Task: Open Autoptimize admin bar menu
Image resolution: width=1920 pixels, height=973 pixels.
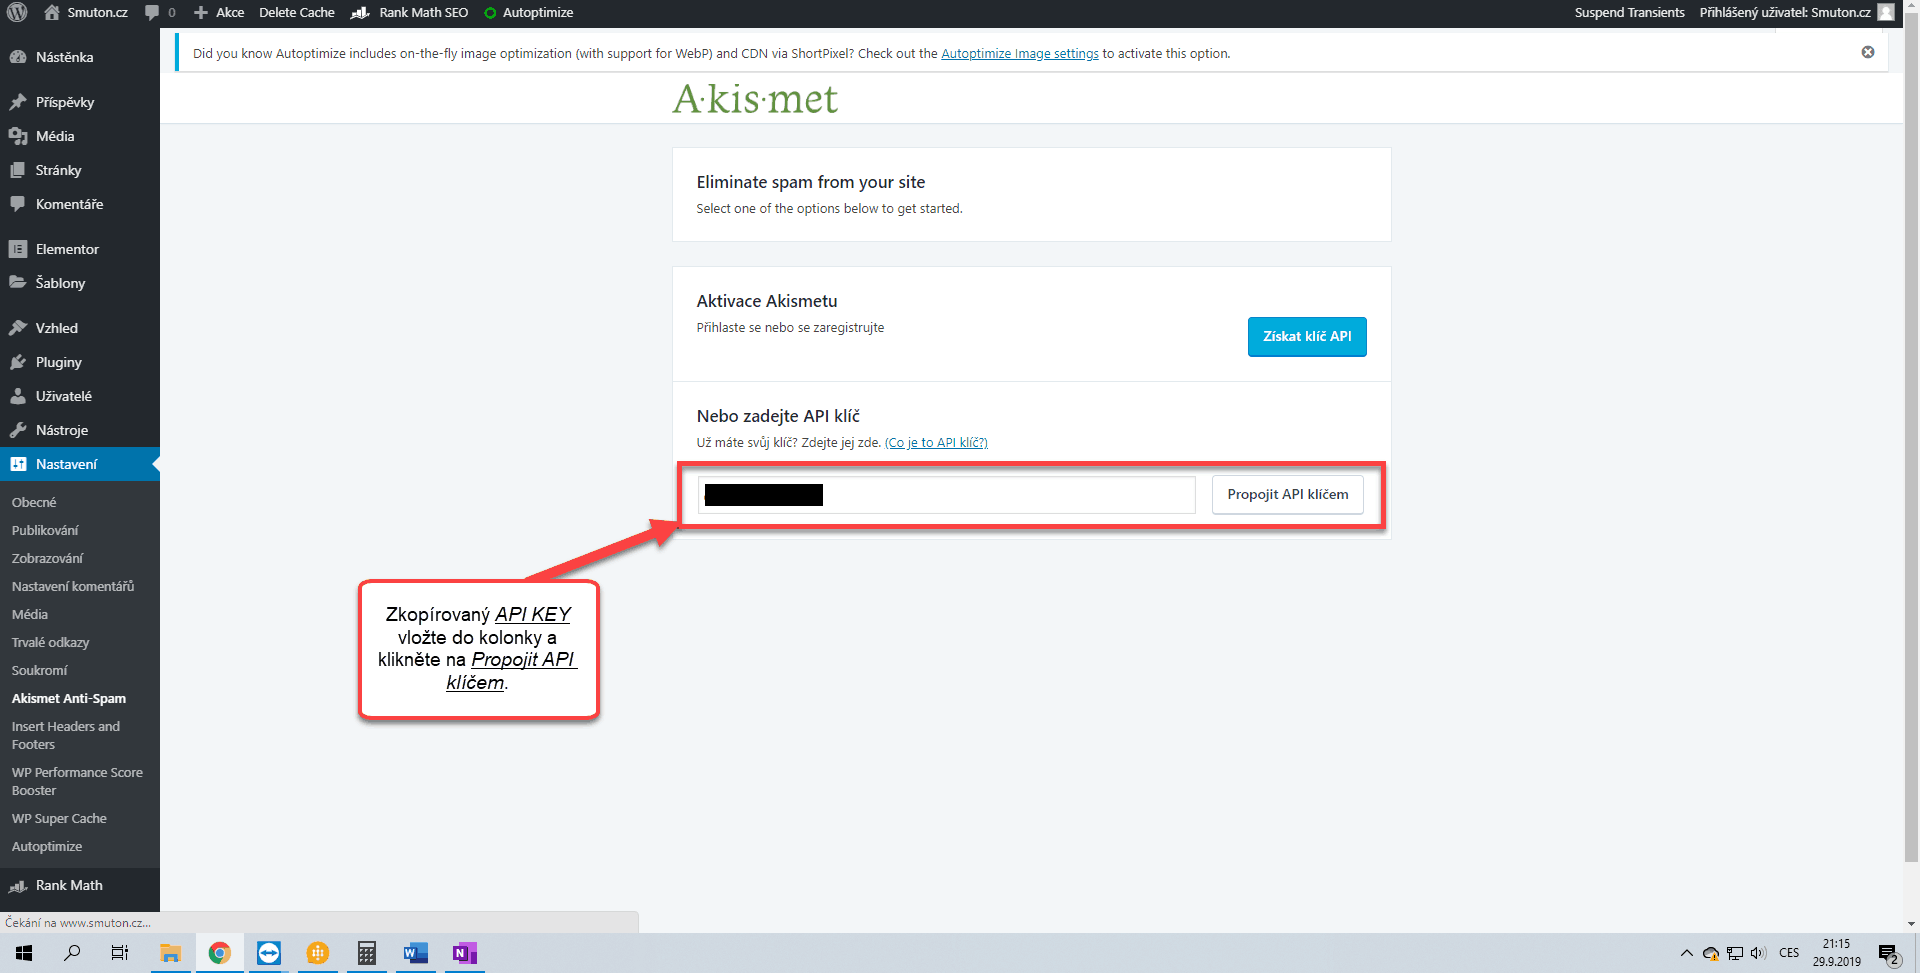Action: [528, 12]
